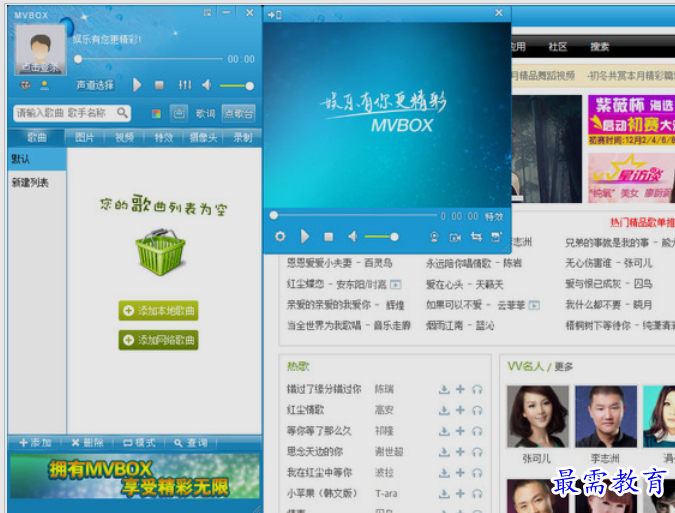Open the colorful skin palette icon

pyautogui.click(x=156, y=114)
